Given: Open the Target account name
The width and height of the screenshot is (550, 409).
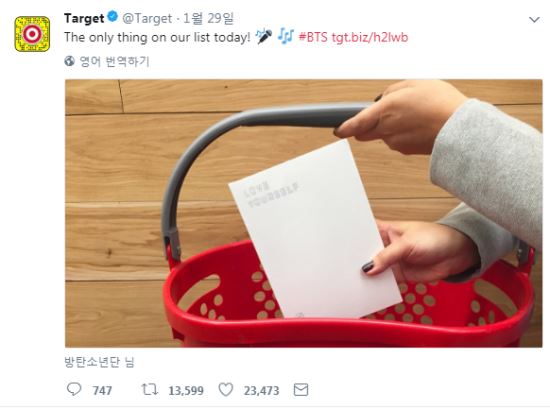Looking at the screenshot, I should click(84, 18).
